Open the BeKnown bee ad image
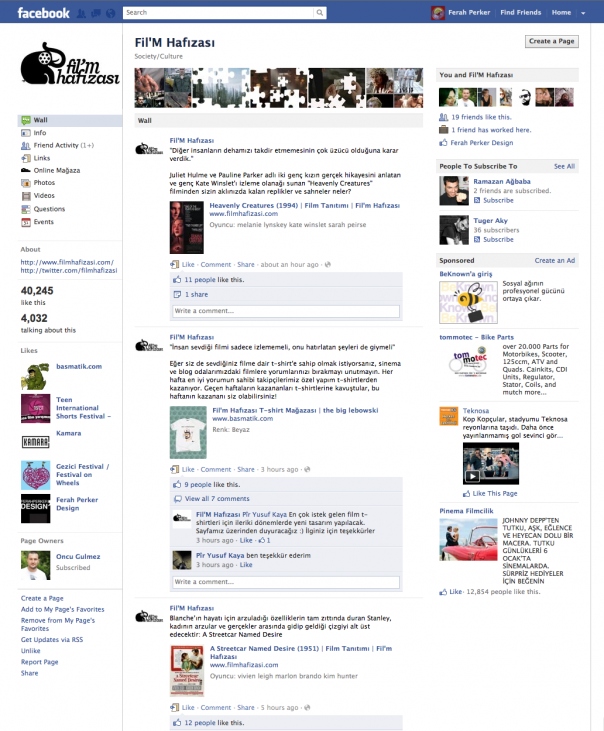 [468, 302]
